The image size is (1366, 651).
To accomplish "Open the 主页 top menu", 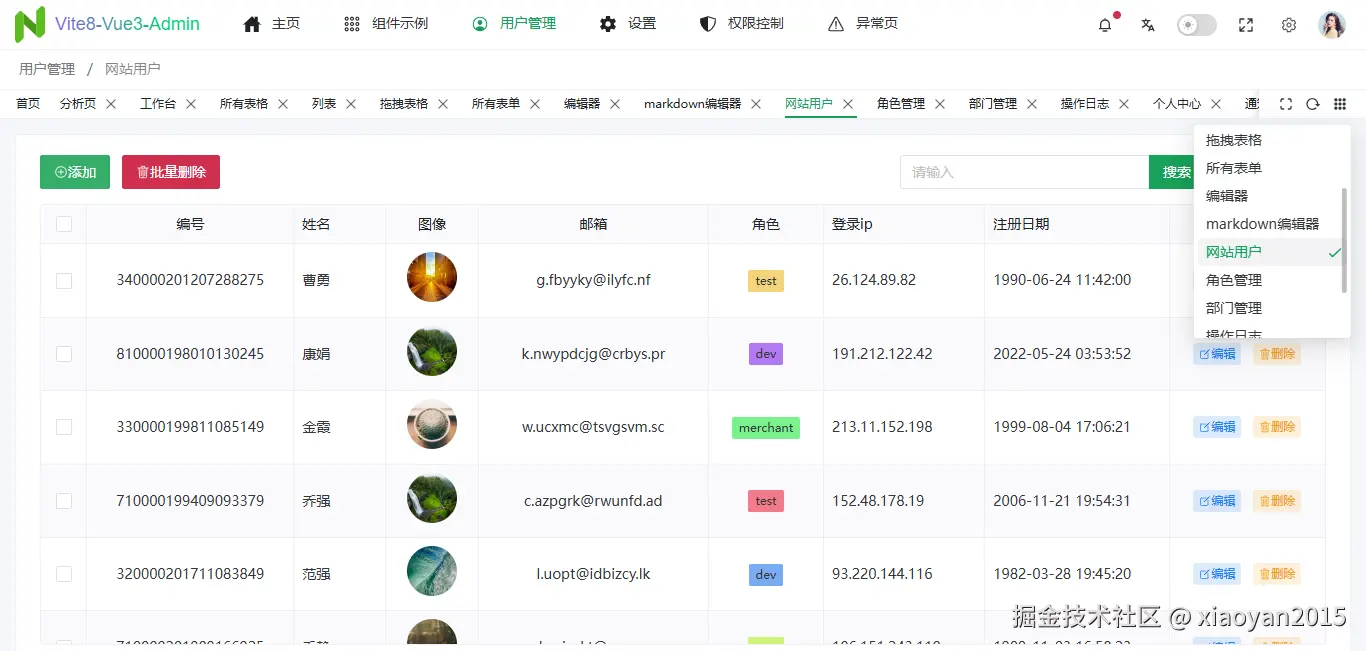I will (x=272, y=24).
